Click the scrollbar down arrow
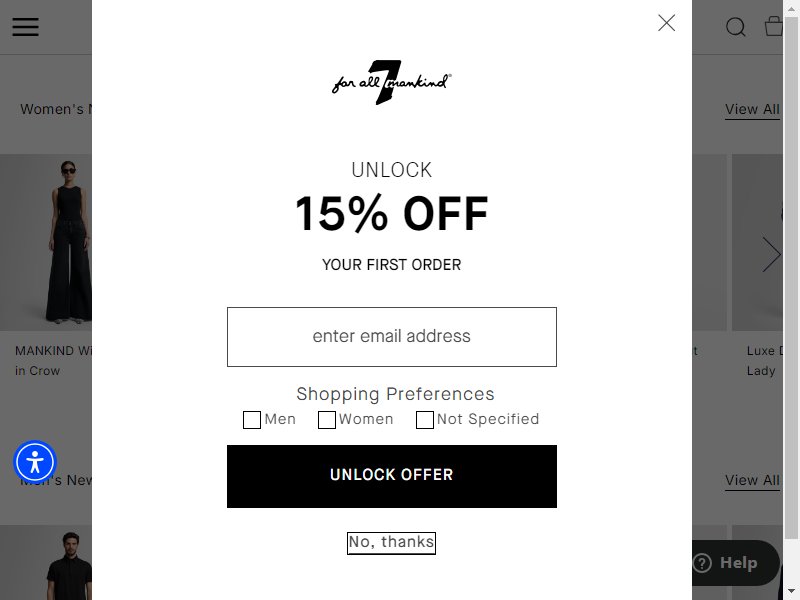The image size is (800, 600). (x=791, y=592)
